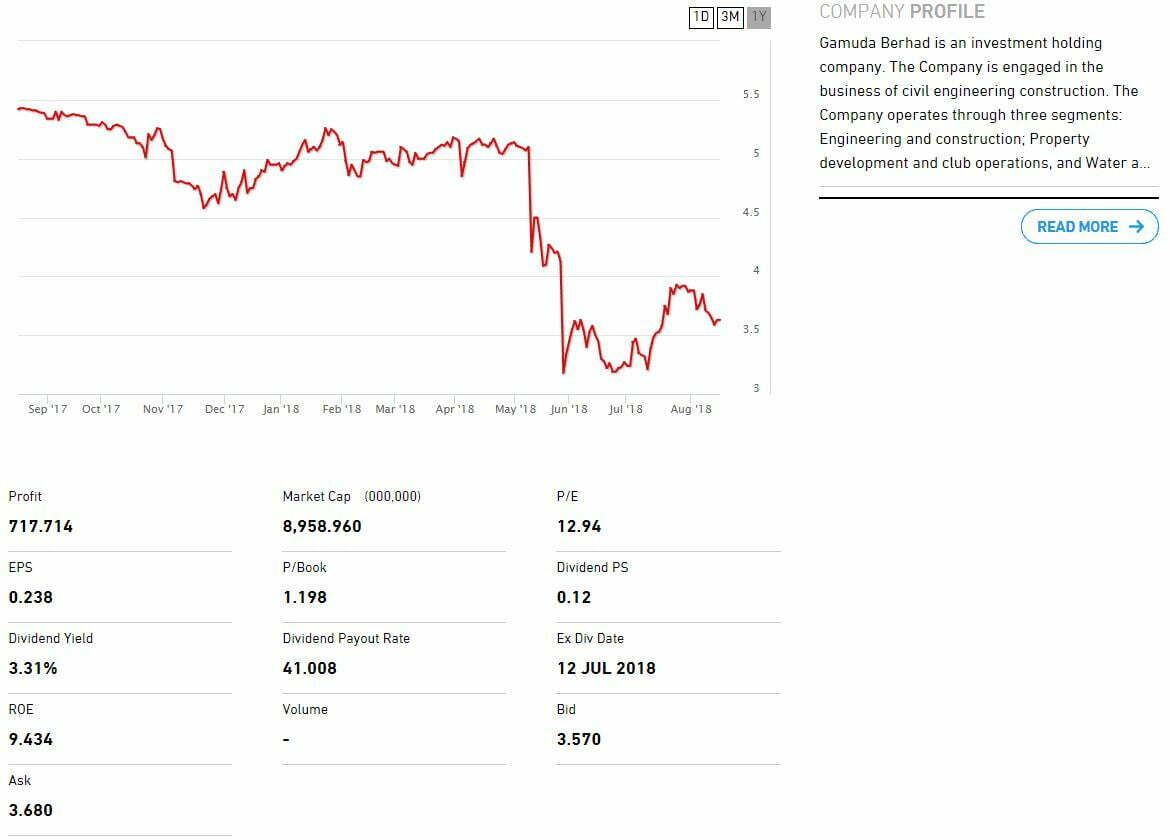Click the arrow icon in READ MORE

point(1136,227)
